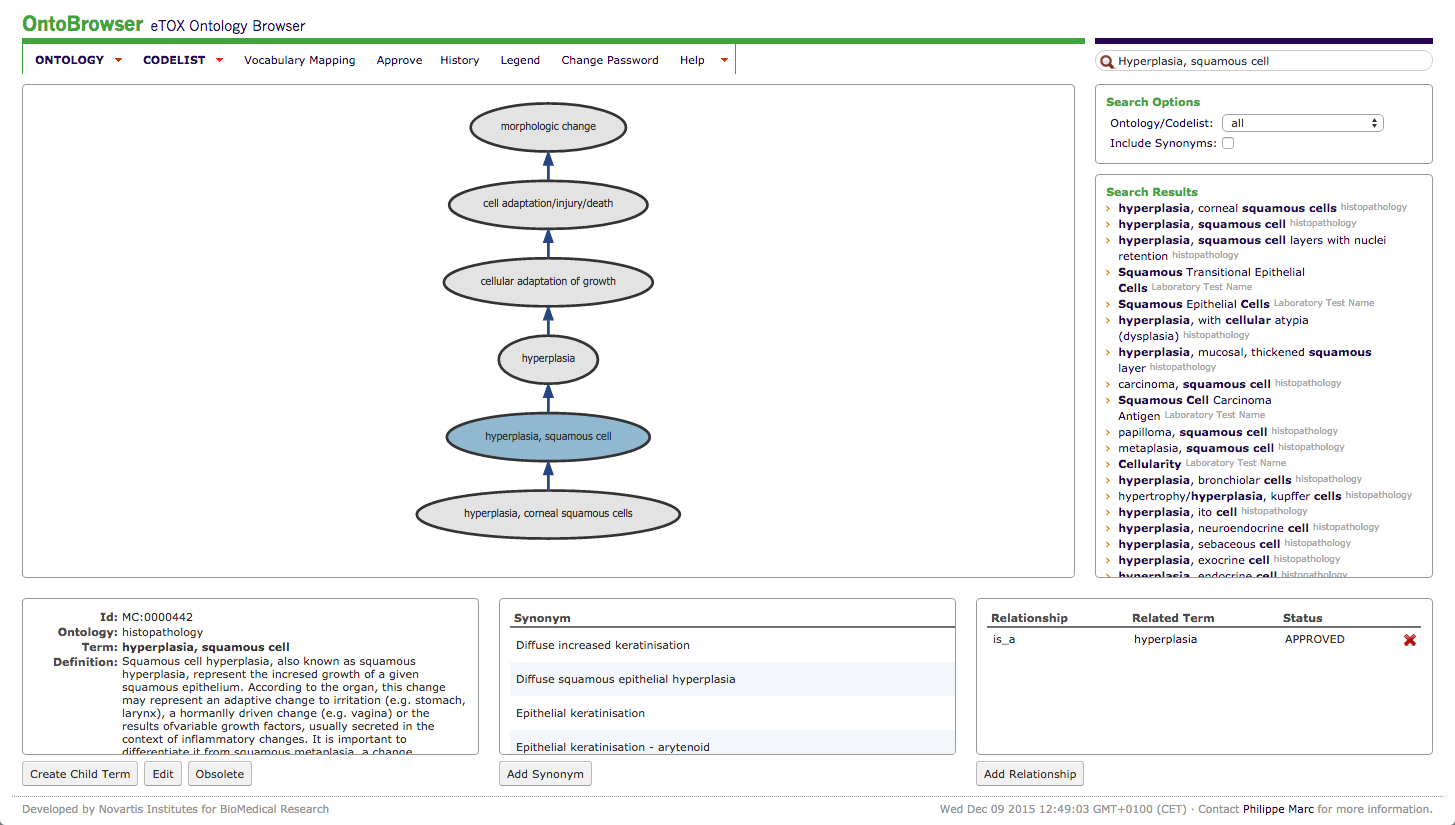
Task: Click the OntoBrowser logo
Action: pos(82,24)
